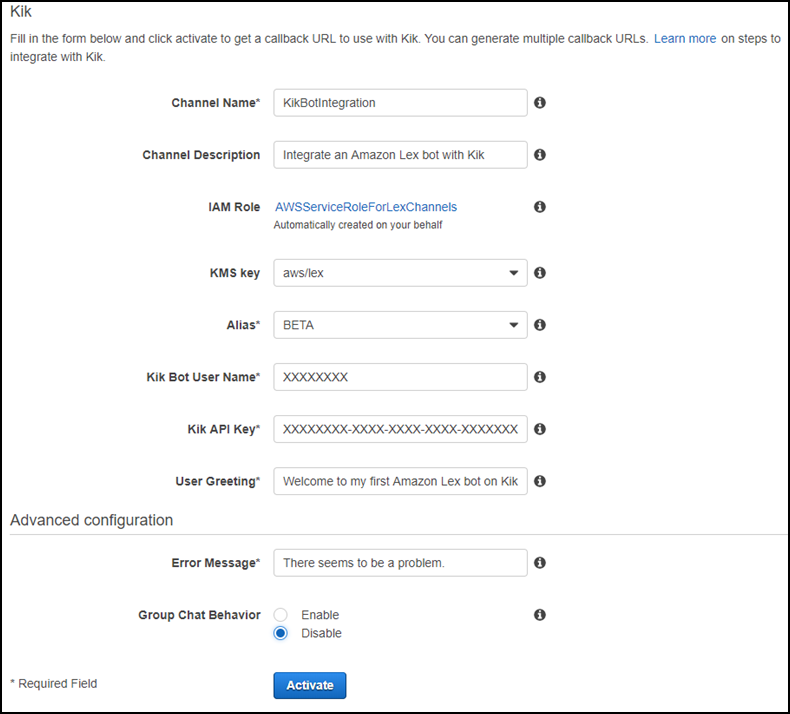Show info for the Error Message field
This screenshot has width=790, height=714.
coord(540,563)
